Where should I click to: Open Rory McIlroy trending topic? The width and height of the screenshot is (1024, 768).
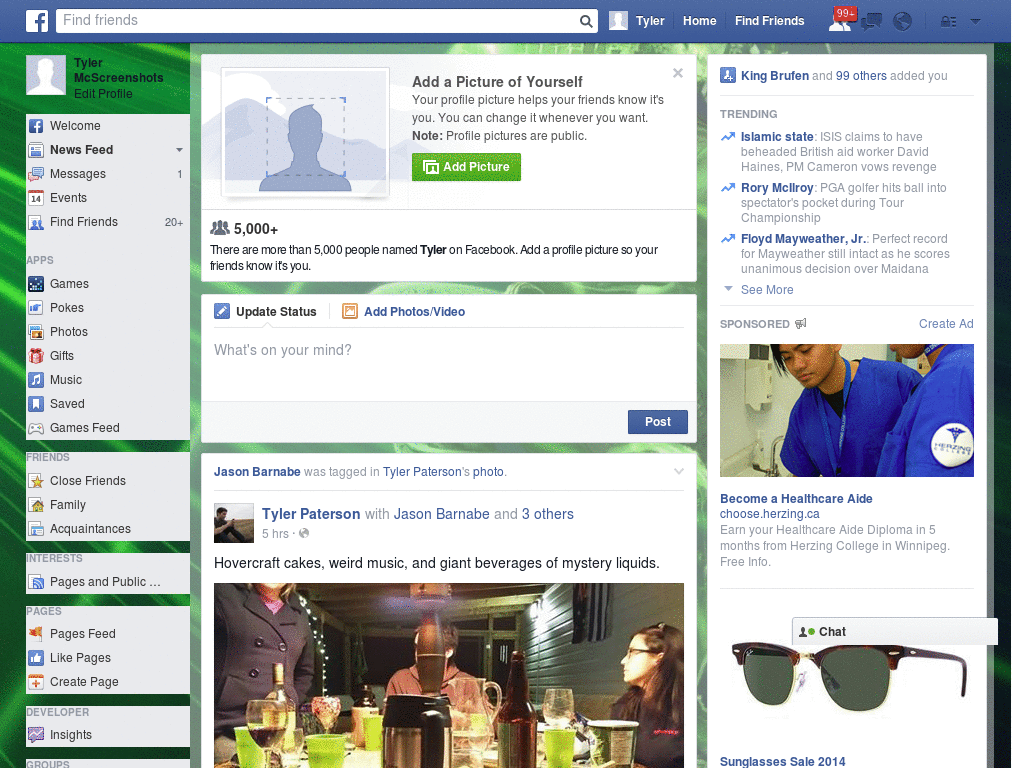(x=777, y=188)
